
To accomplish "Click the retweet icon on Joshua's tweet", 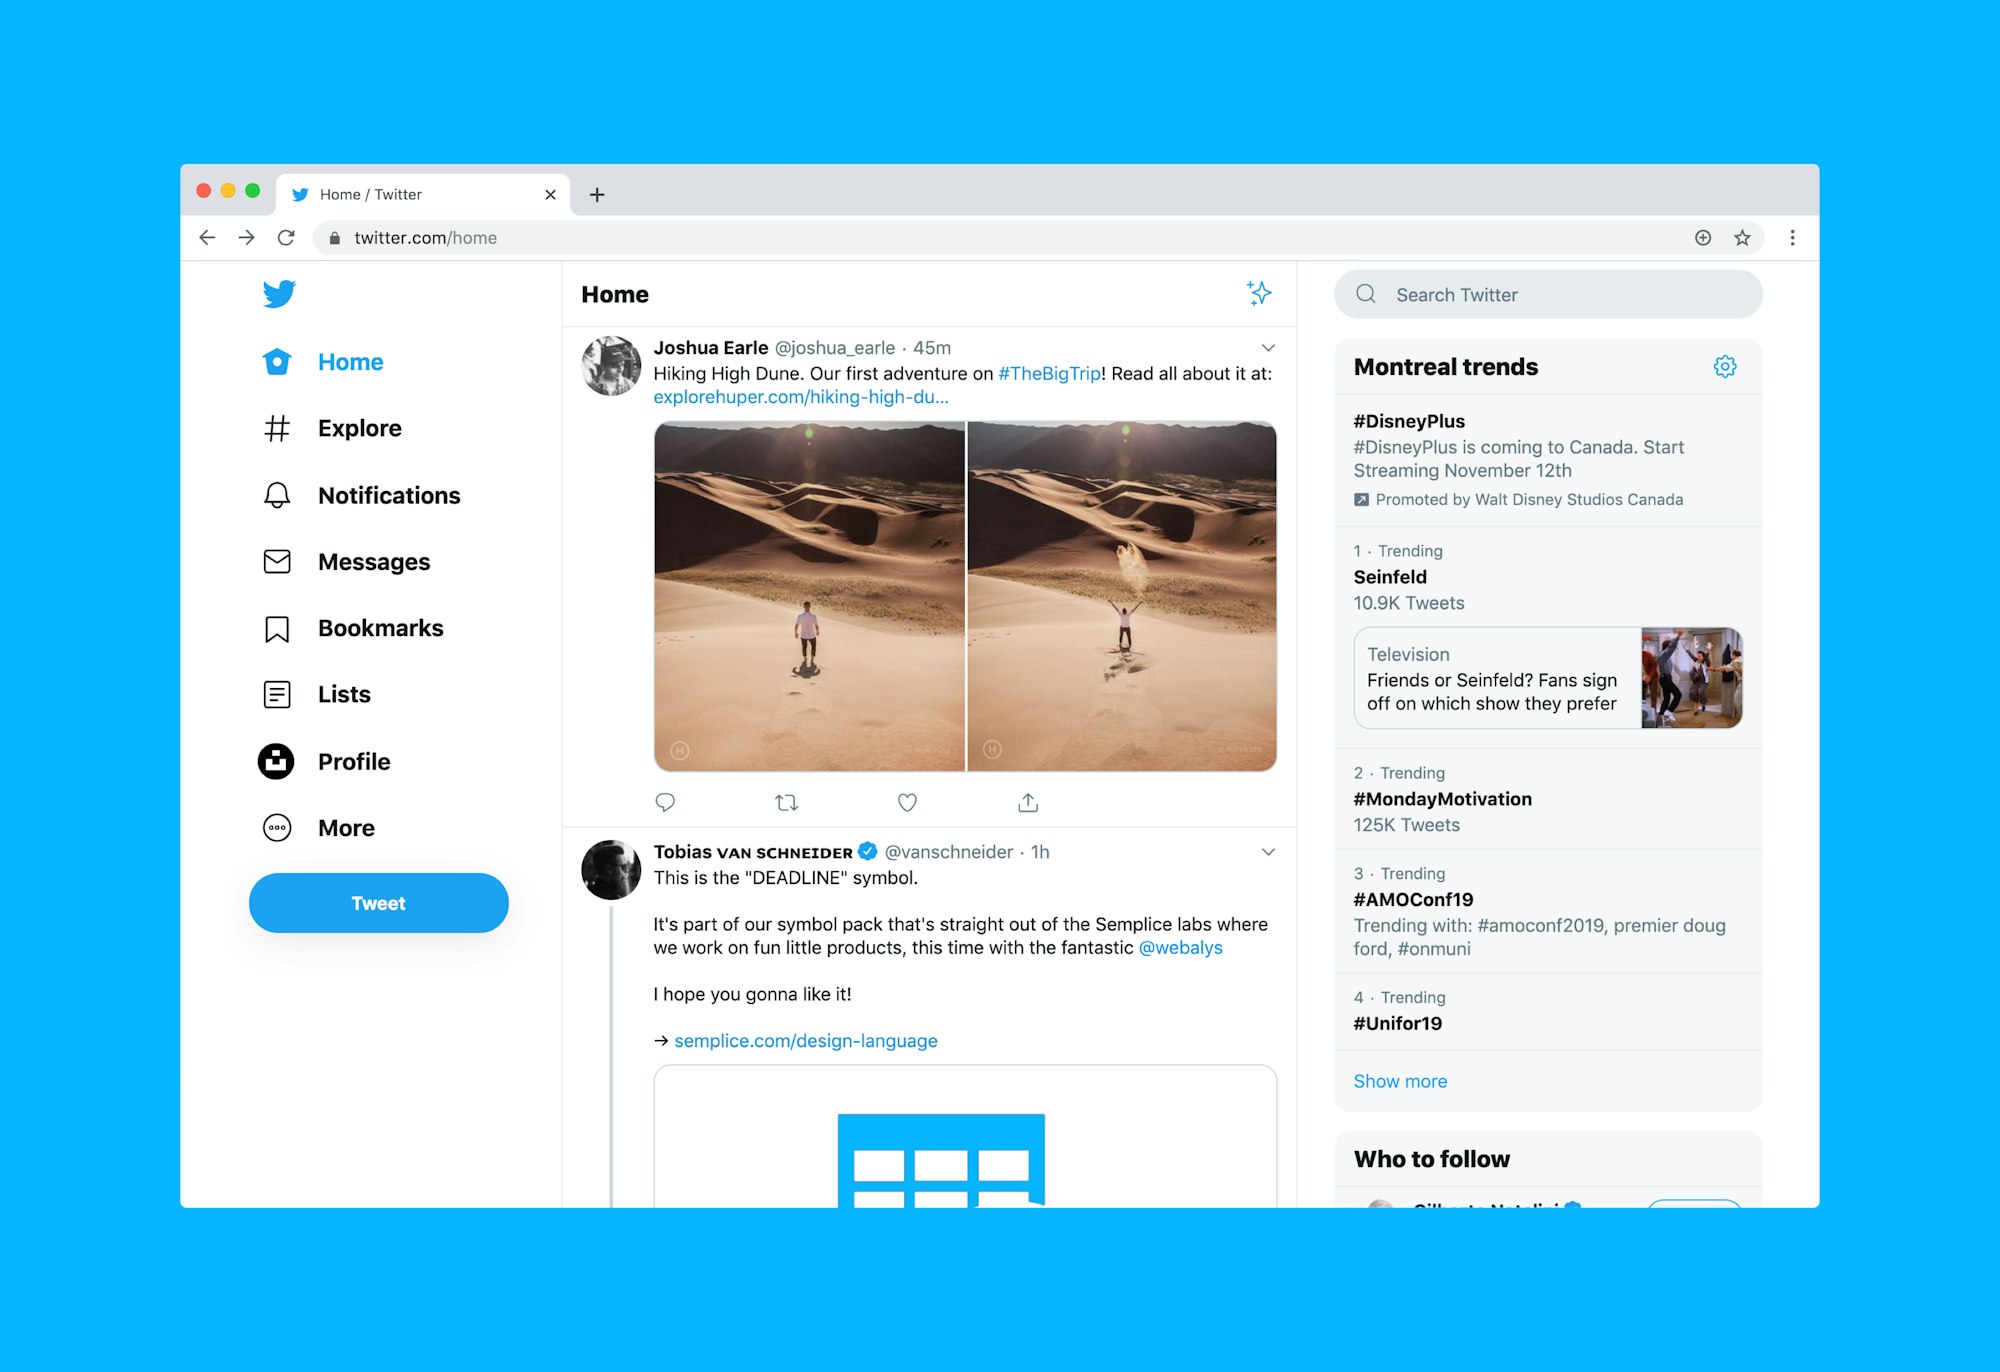I will [786, 801].
